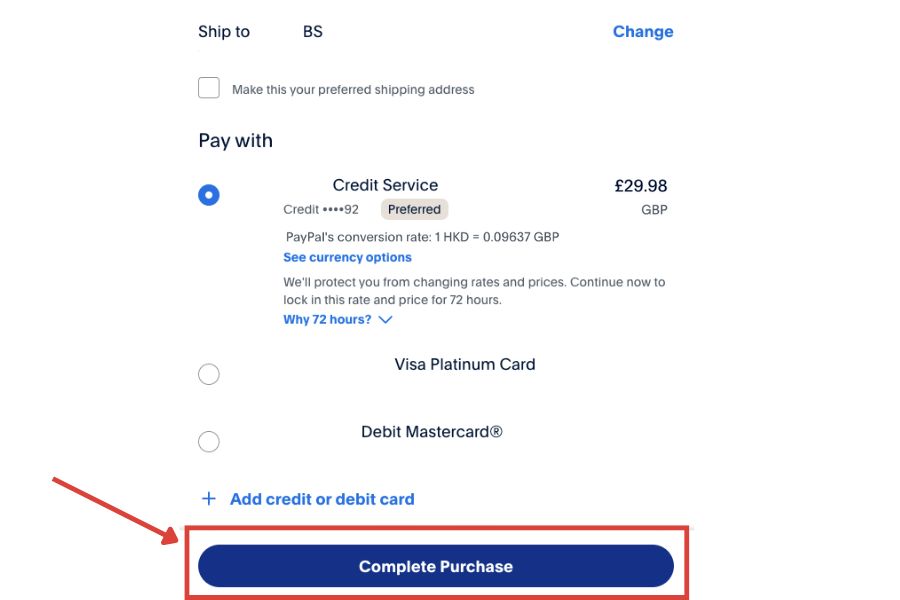Click the PayPal conversion rate text
Screen dimensions: 900x600
pyautogui.click(x=422, y=237)
